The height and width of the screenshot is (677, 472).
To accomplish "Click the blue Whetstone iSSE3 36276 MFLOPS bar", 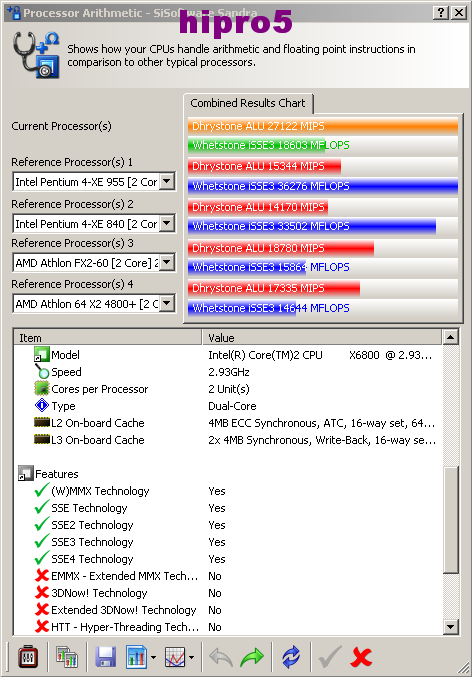I will (x=323, y=186).
